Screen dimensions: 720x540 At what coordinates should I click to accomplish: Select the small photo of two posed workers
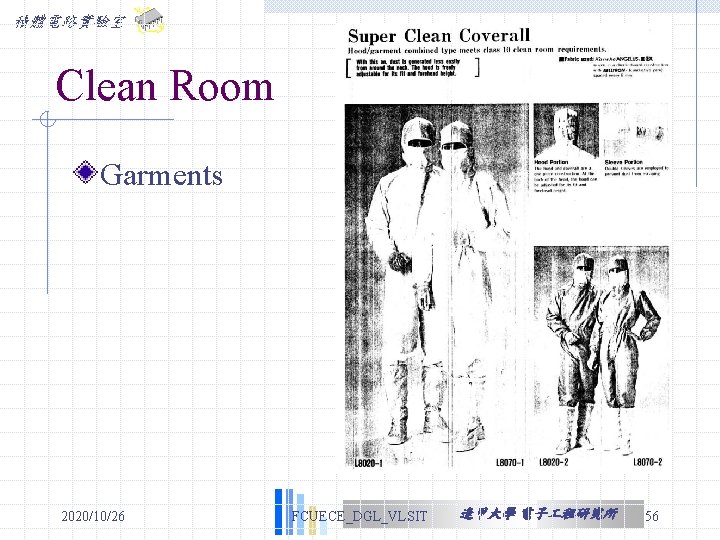click(x=601, y=352)
